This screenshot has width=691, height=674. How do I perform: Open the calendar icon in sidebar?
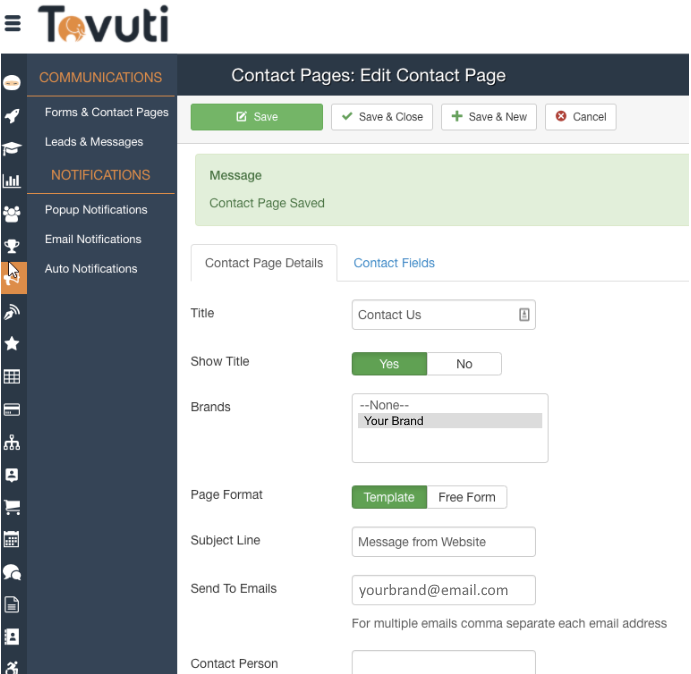coord(12,540)
